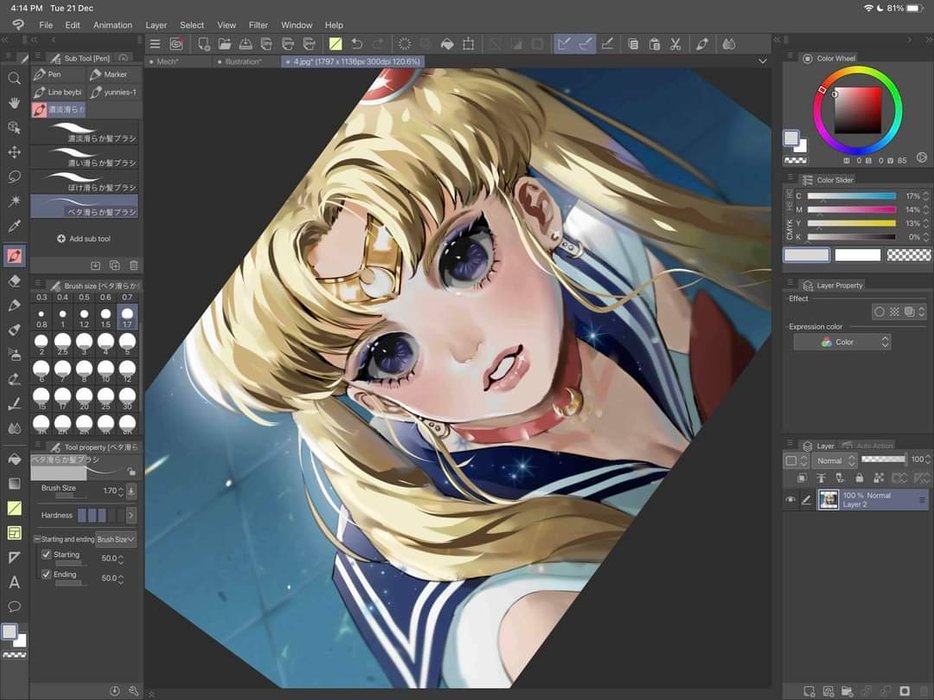The height and width of the screenshot is (700, 934).
Task: Open the Normal blend mode dropdown
Action: (835, 460)
